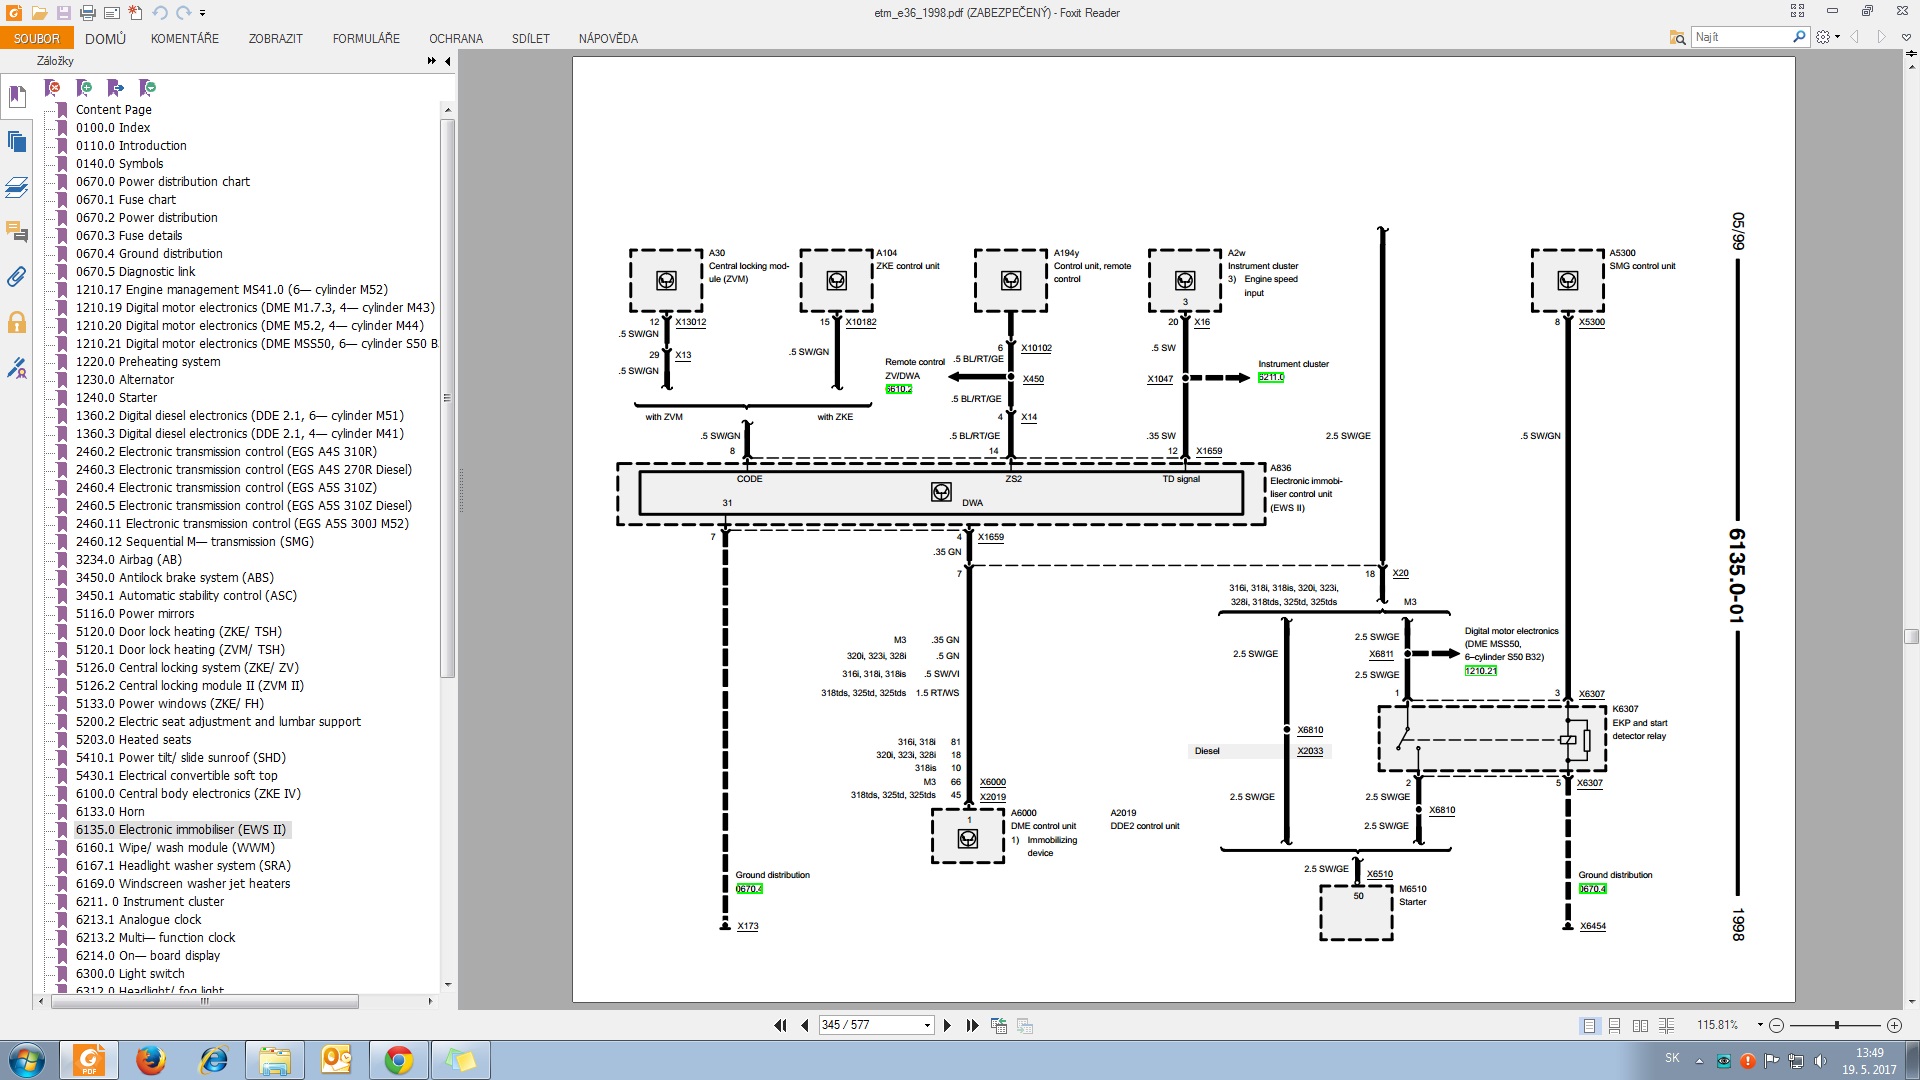Open the ZOBRAZIT ribbon tab
Screen dimensions: 1920x1080
(x=275, y=39)
